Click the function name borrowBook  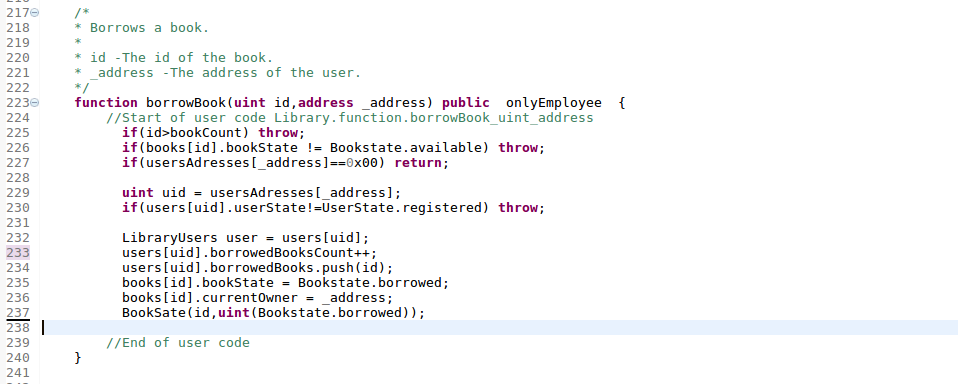pos(186,103)
